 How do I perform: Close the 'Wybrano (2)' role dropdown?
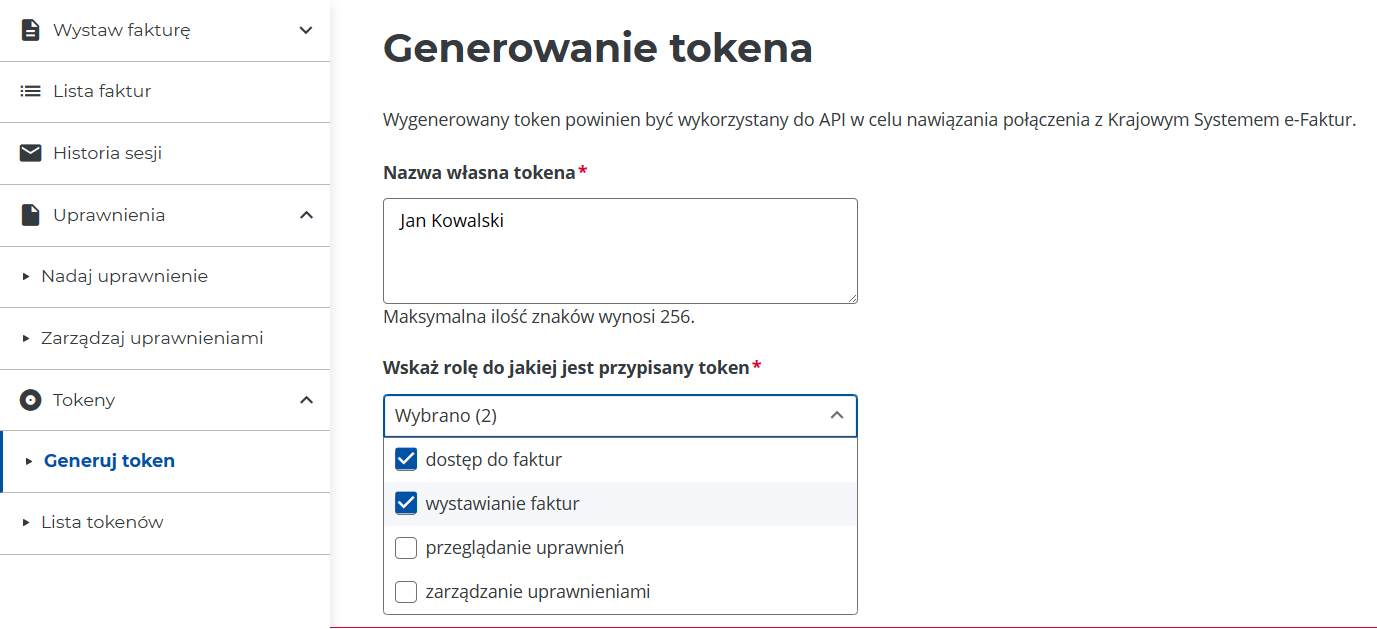[837, 416]
